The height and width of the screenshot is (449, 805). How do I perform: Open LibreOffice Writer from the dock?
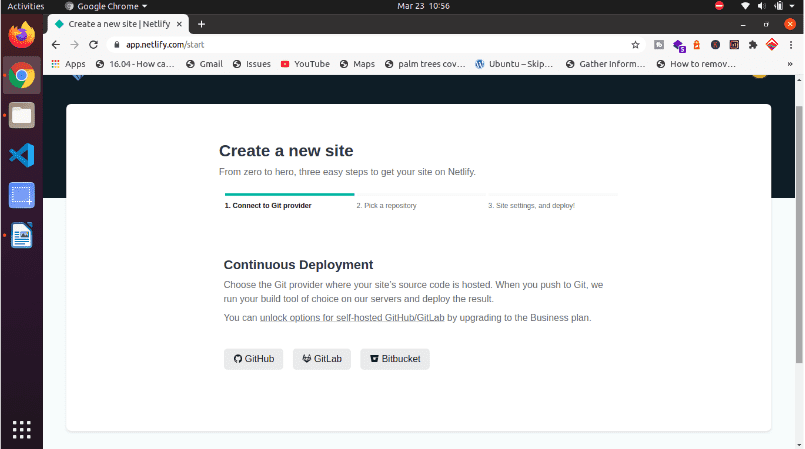point(21,235)
